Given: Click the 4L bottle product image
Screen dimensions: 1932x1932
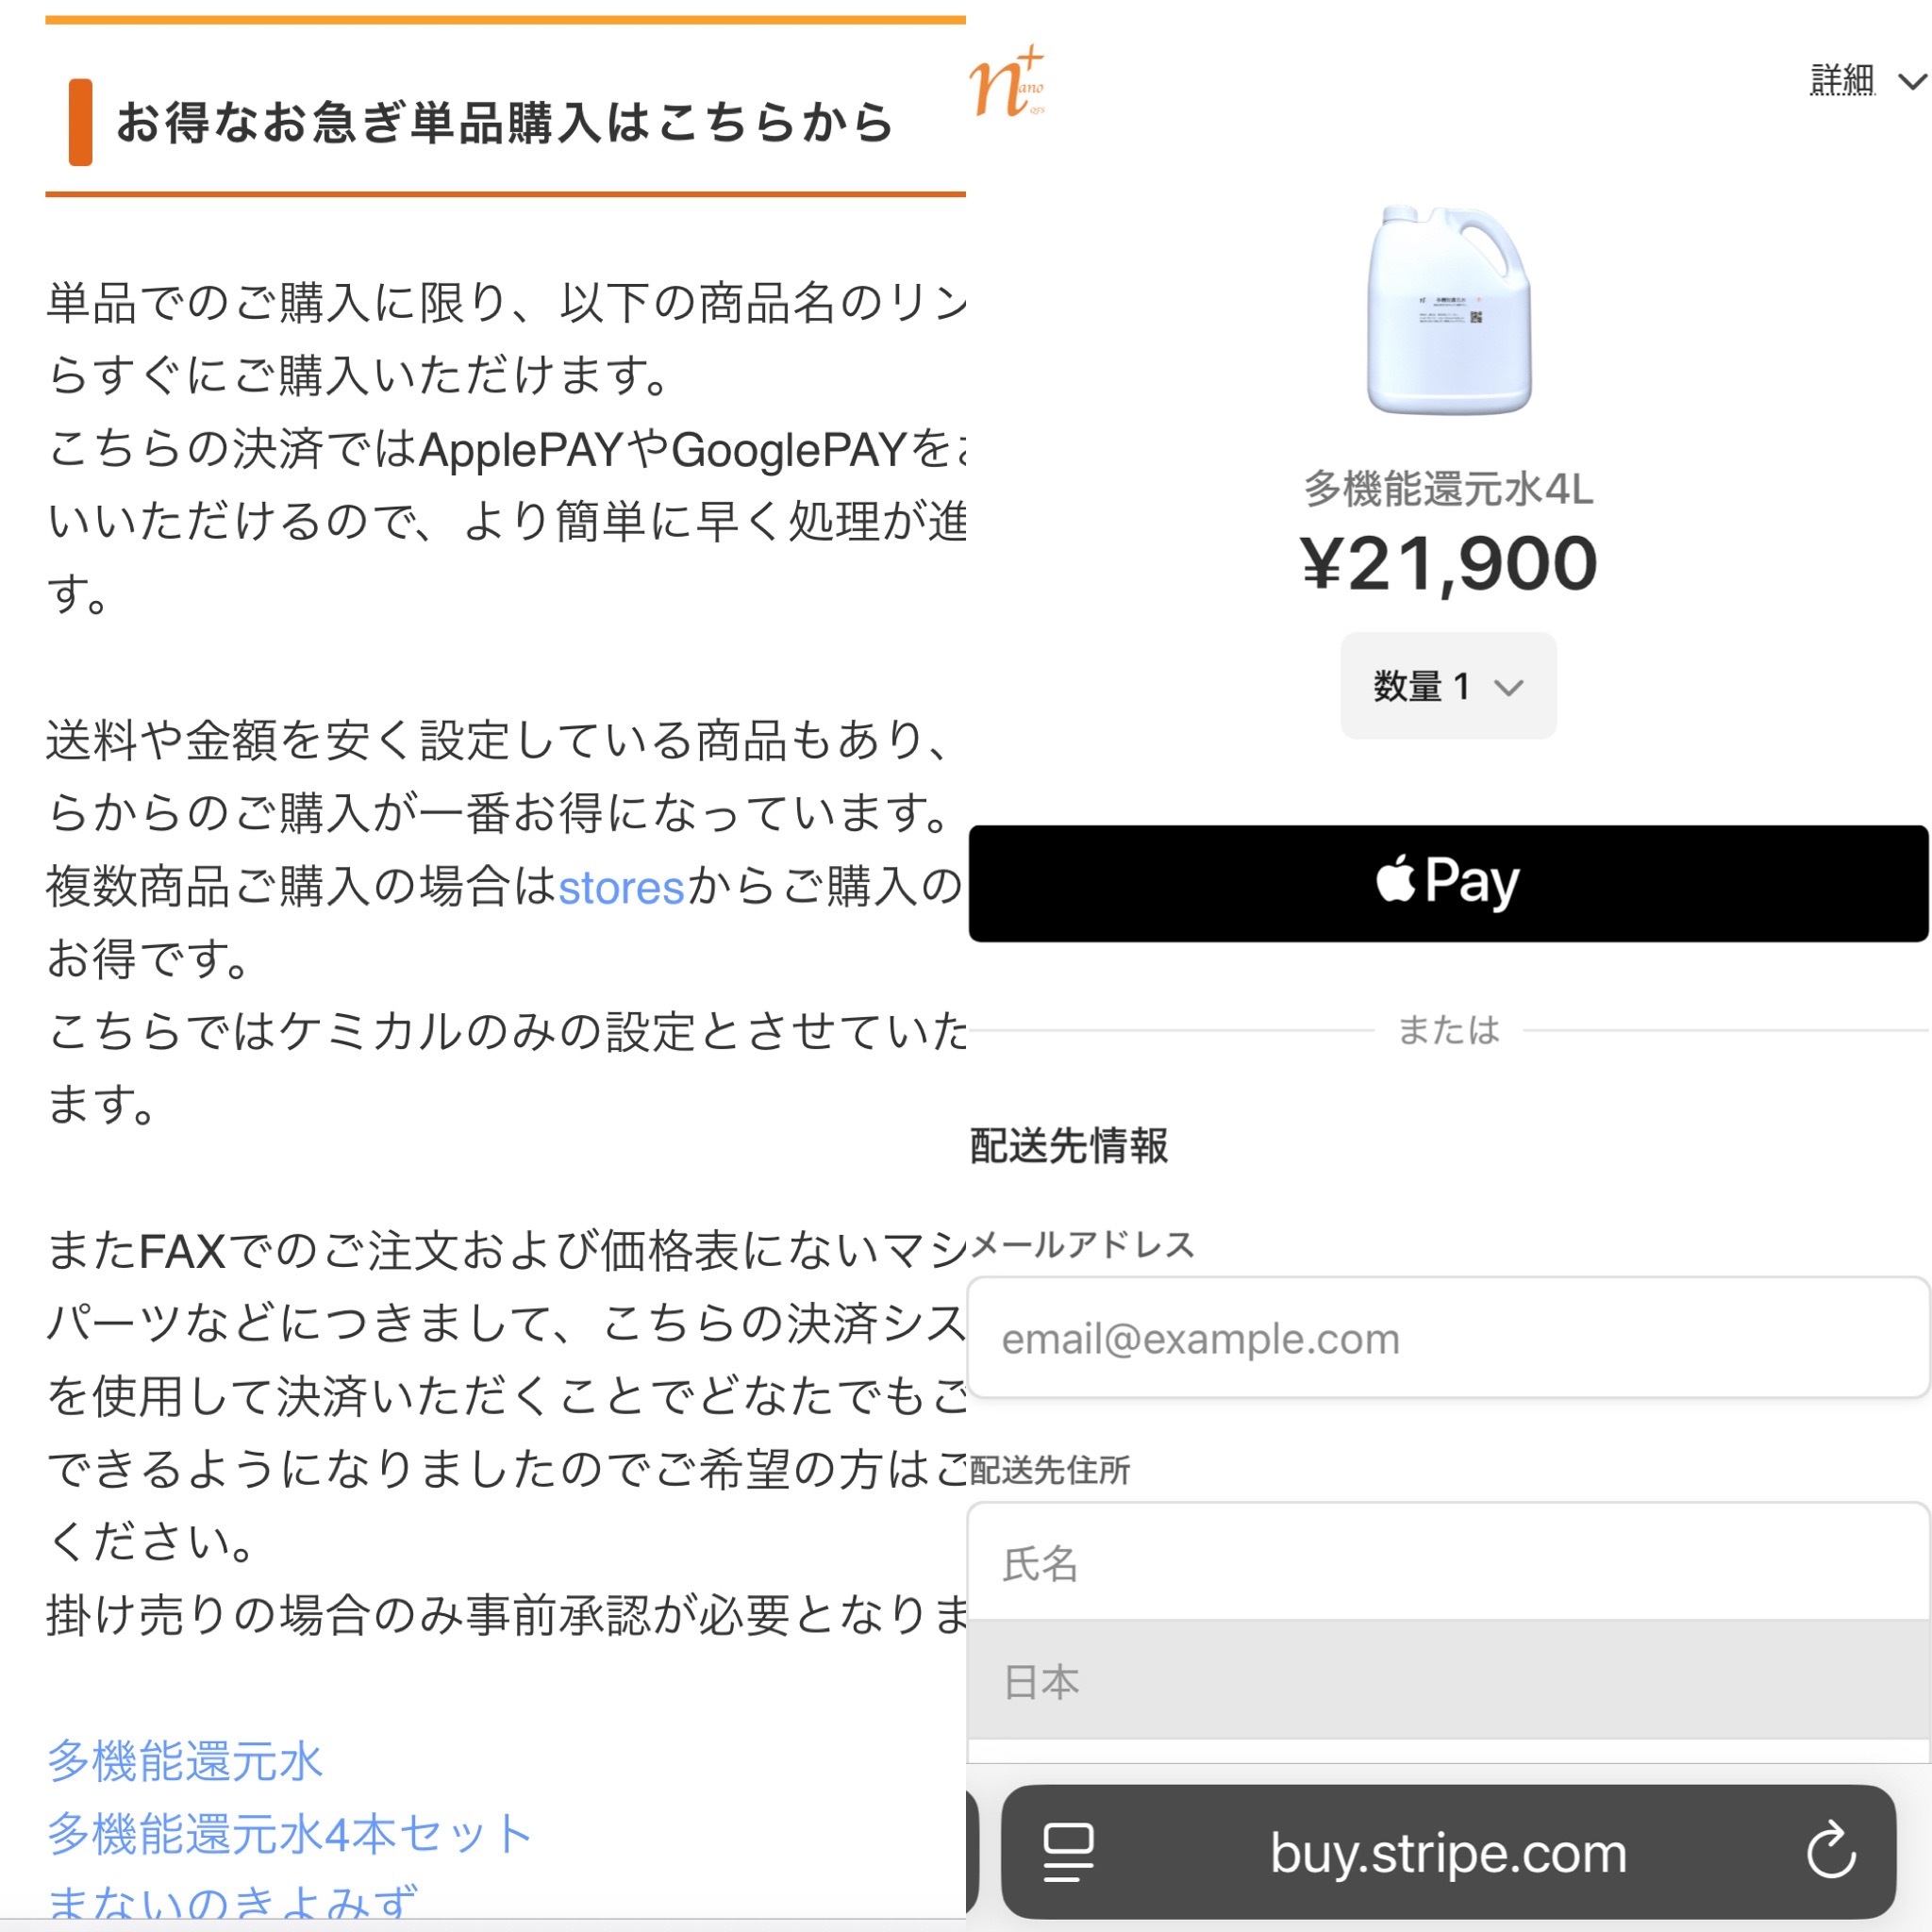Looking at the screenshot, I should tap(1449, 310).
